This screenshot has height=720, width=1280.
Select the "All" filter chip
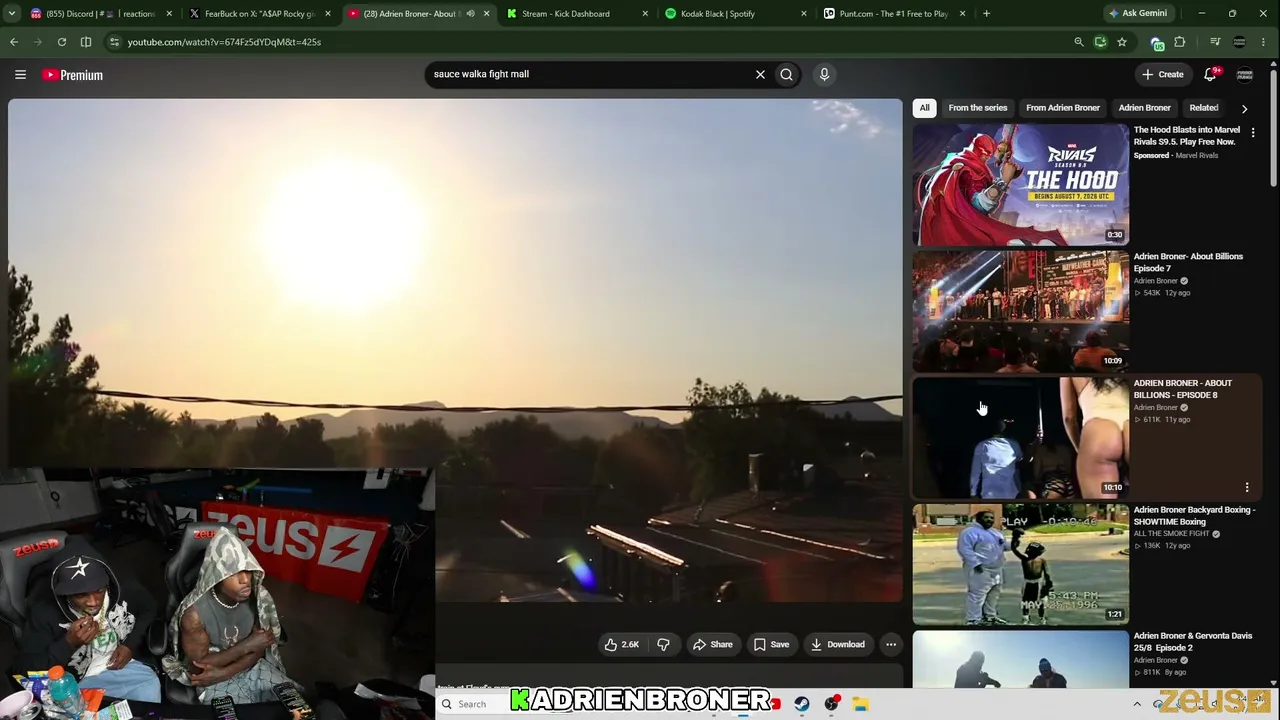[x=925, y=108]
